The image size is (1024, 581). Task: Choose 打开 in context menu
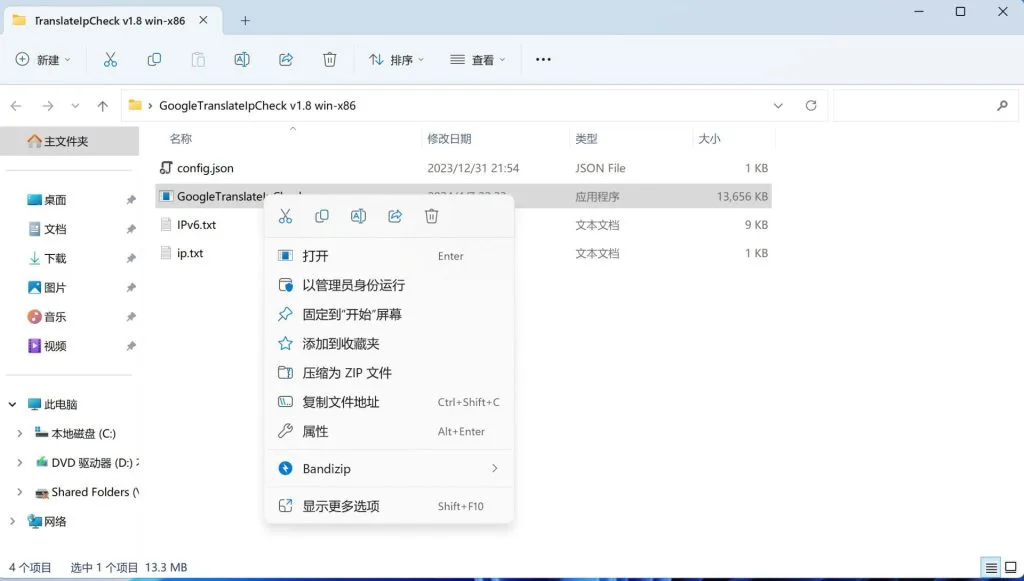click(389, 256)
